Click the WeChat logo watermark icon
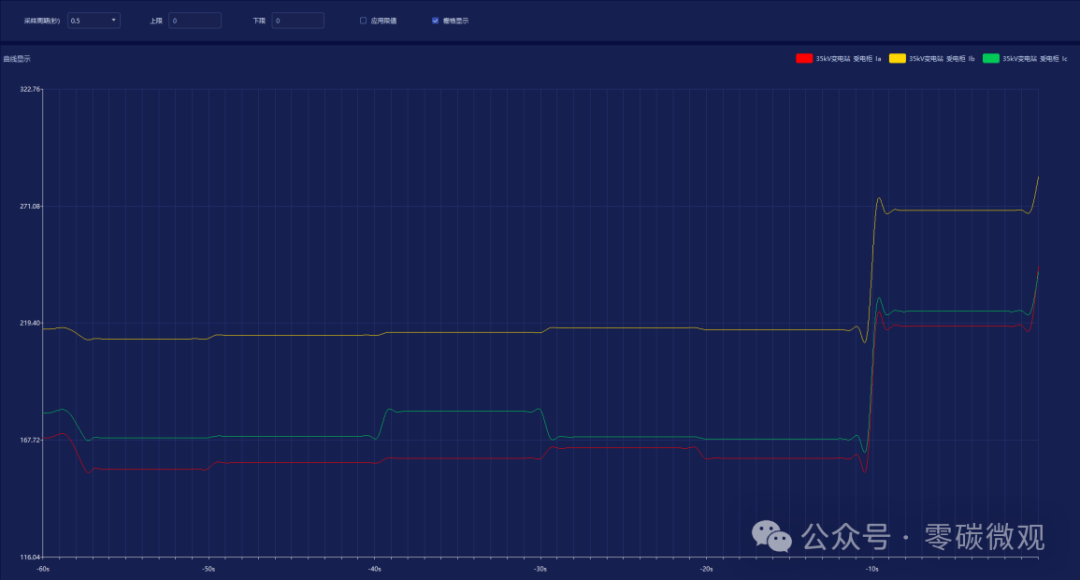The width and height of the screenshot is (1080, 580). [x=771, y=536]
